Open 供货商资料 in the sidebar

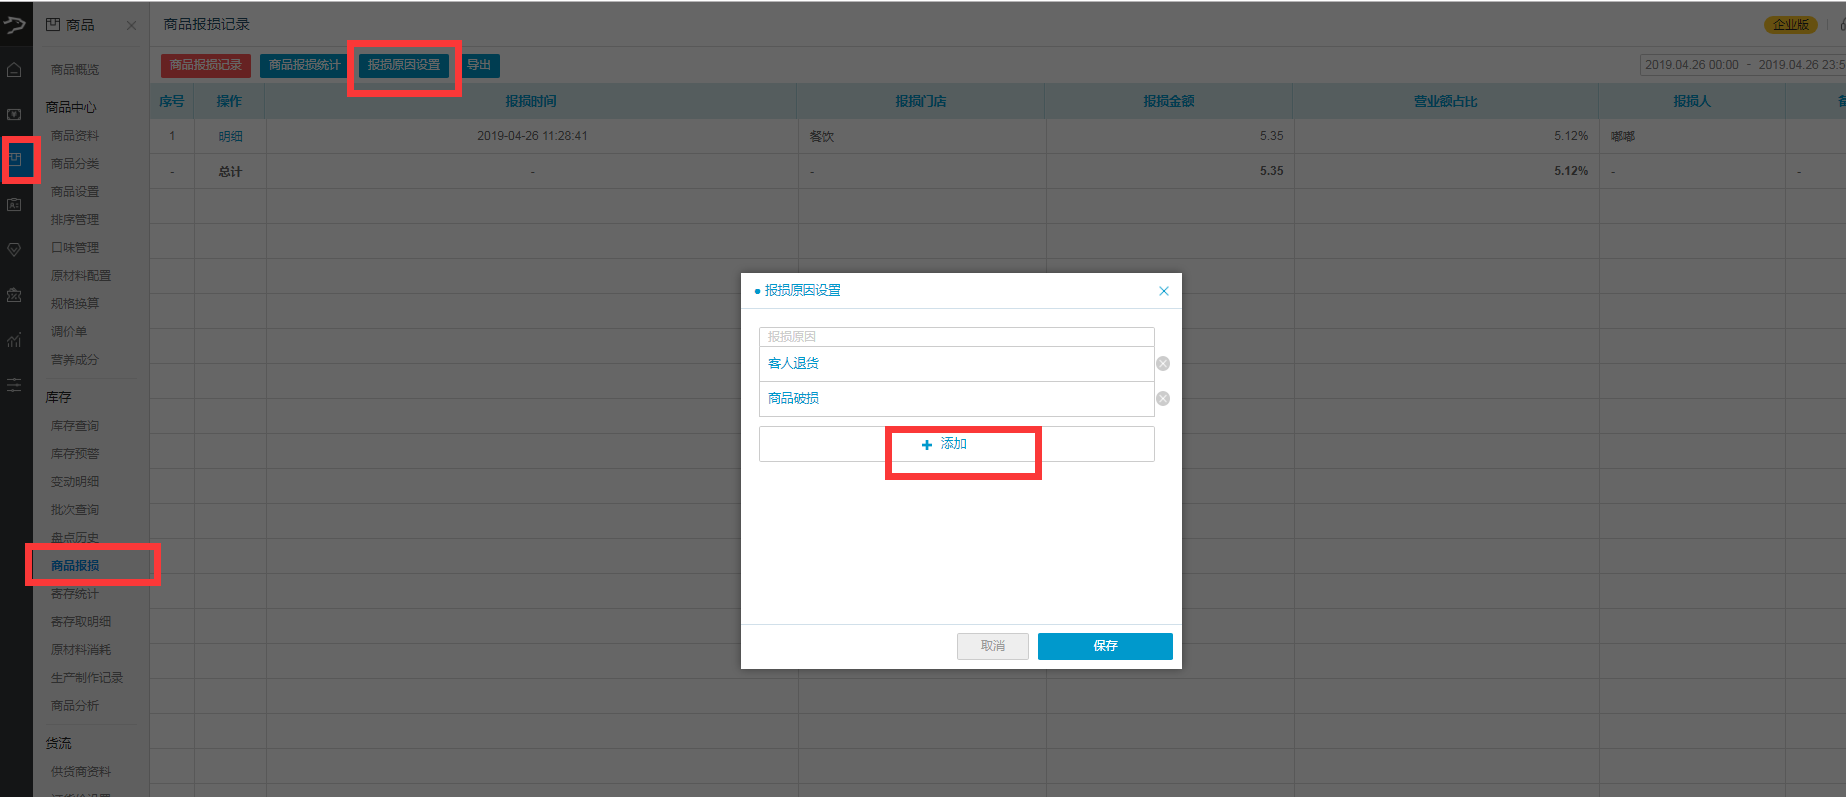click(81, 772)
